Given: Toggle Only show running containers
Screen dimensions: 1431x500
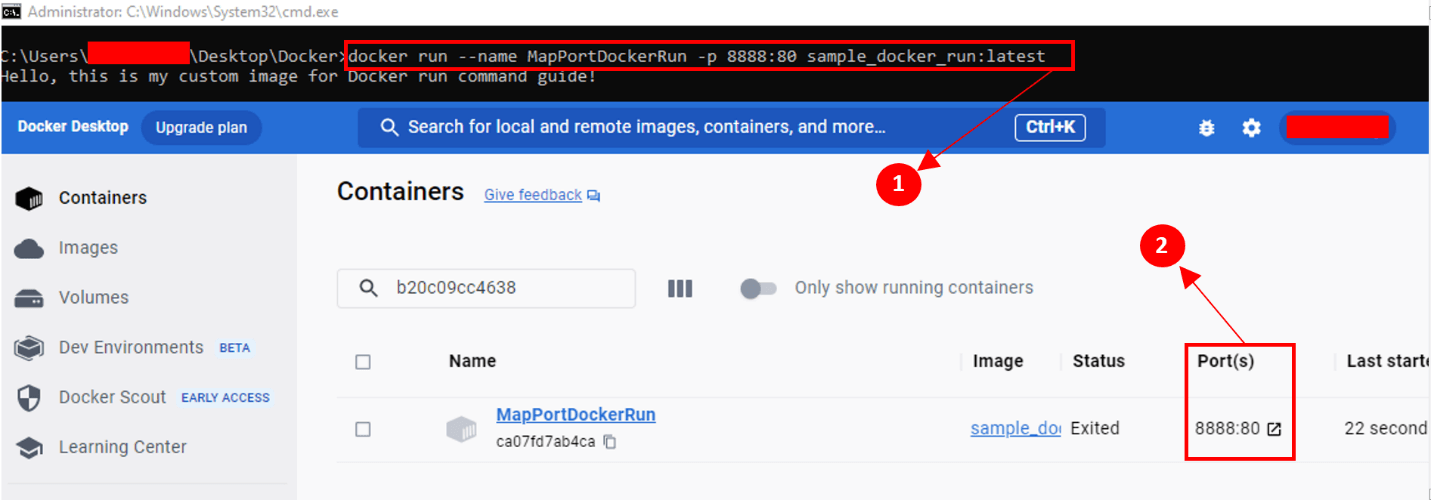Looking at the screenshot, I should tap(758, 288).
